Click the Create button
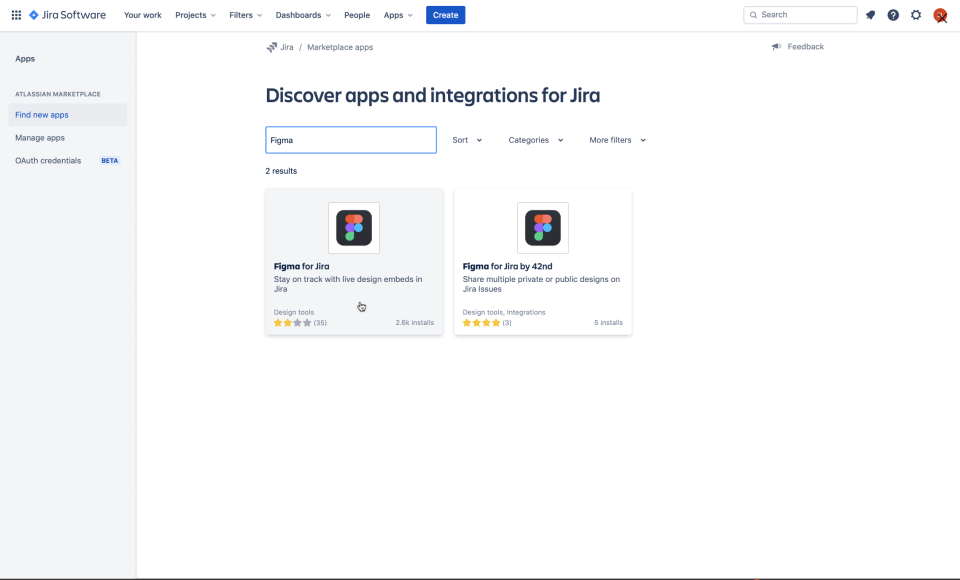Screen dimensions: 960x580 point(445,14)
